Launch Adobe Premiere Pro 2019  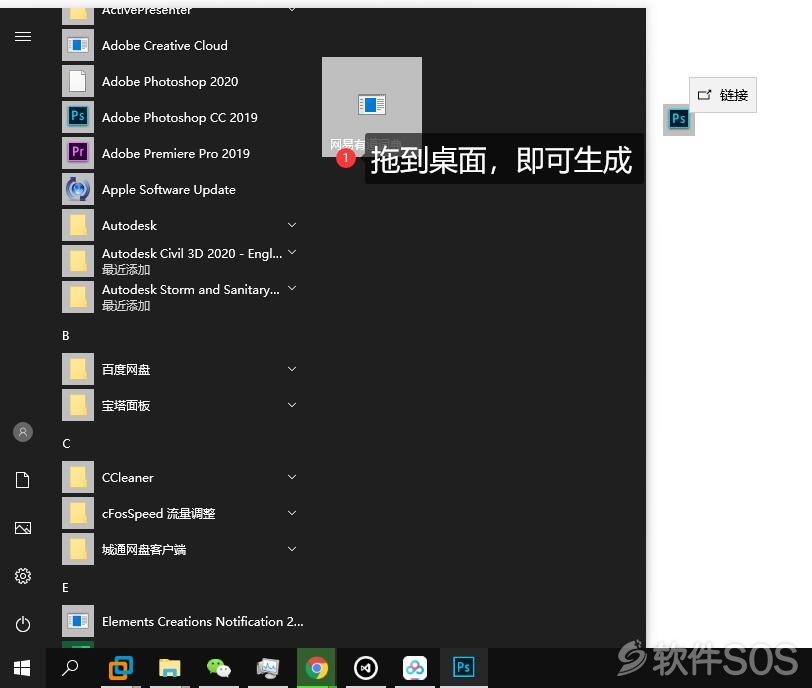(181, 153)
